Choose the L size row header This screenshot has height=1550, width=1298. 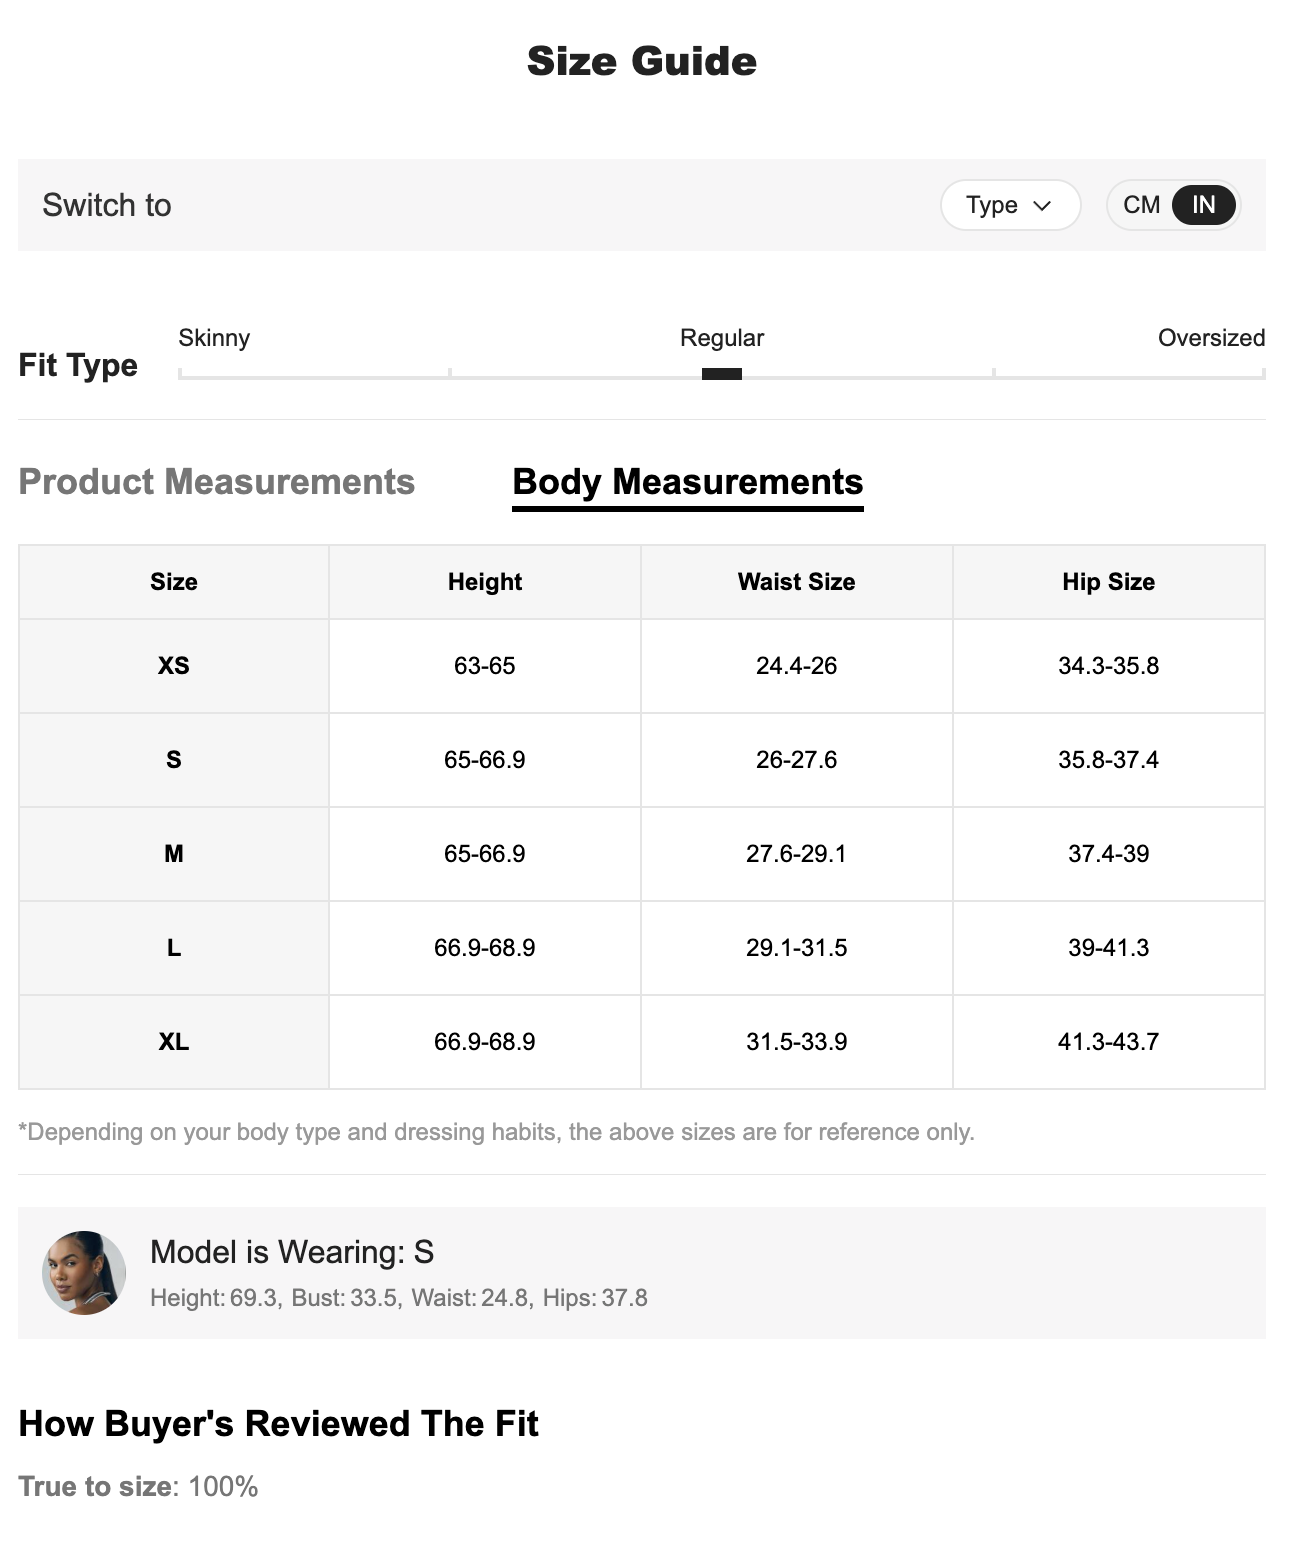(174, 948)
